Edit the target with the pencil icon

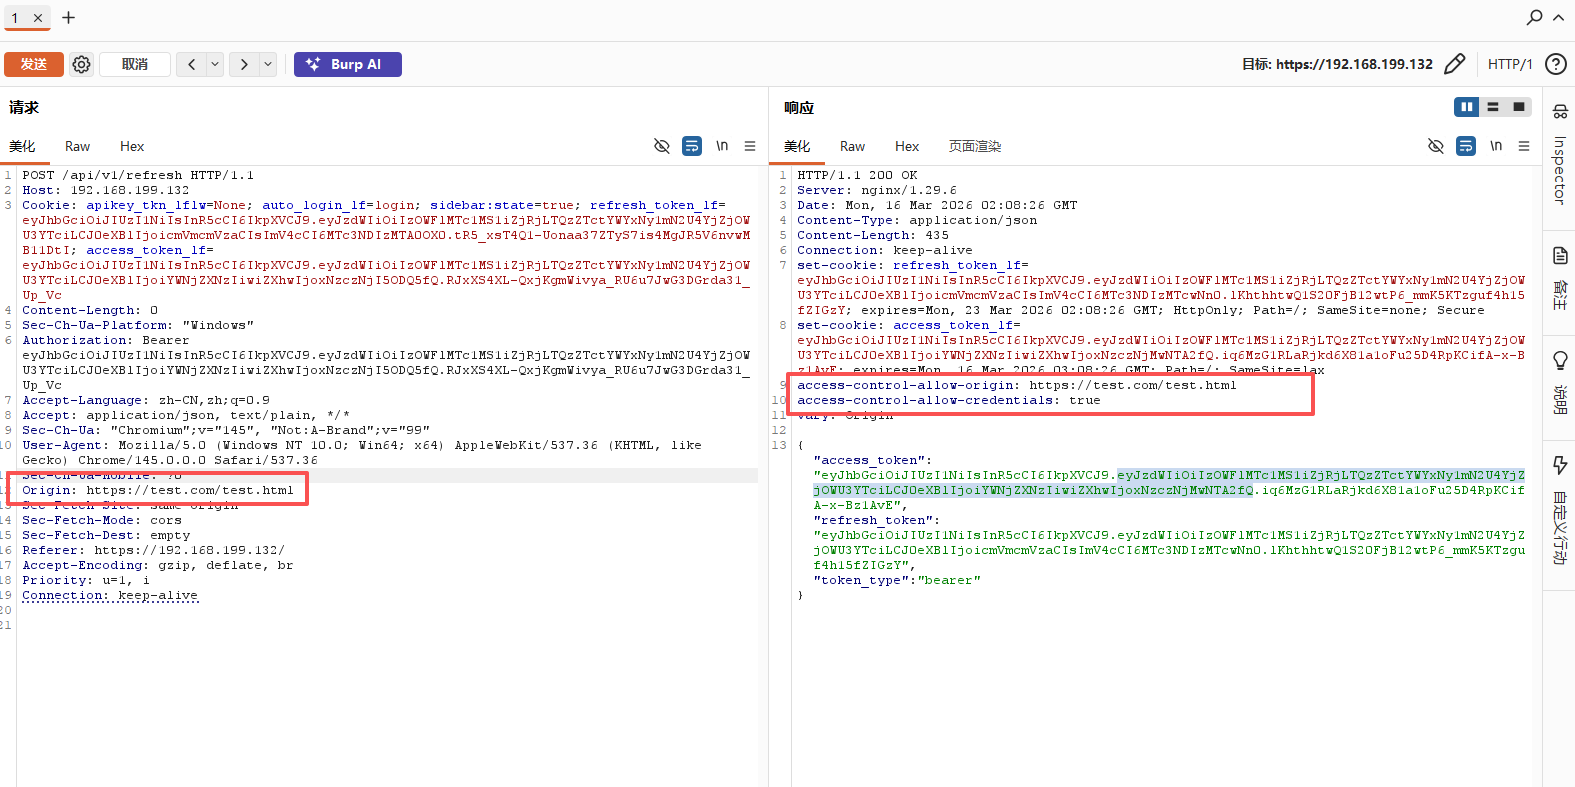[1455, 64]
